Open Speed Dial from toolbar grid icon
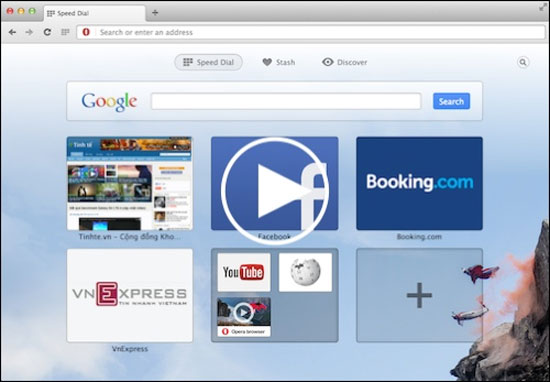Image resolution: width=550 pixels, height=382 pixels. pyautogui.click(x=65, y=32)
